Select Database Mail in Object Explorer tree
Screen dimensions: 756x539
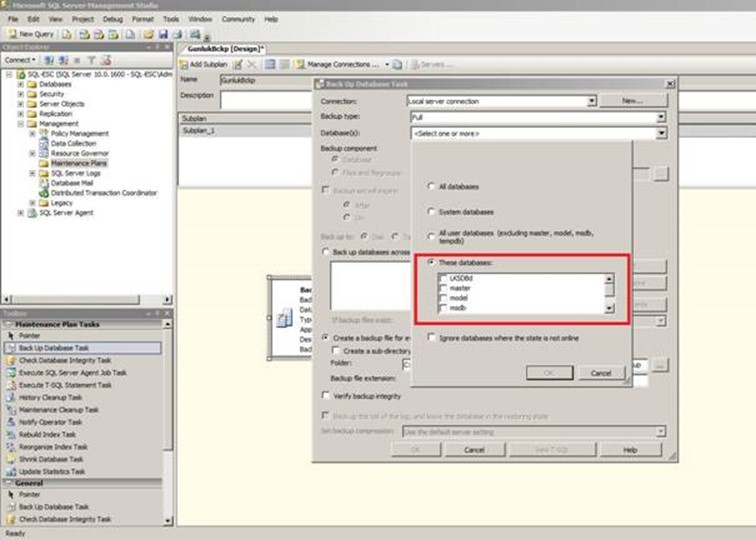72,183
